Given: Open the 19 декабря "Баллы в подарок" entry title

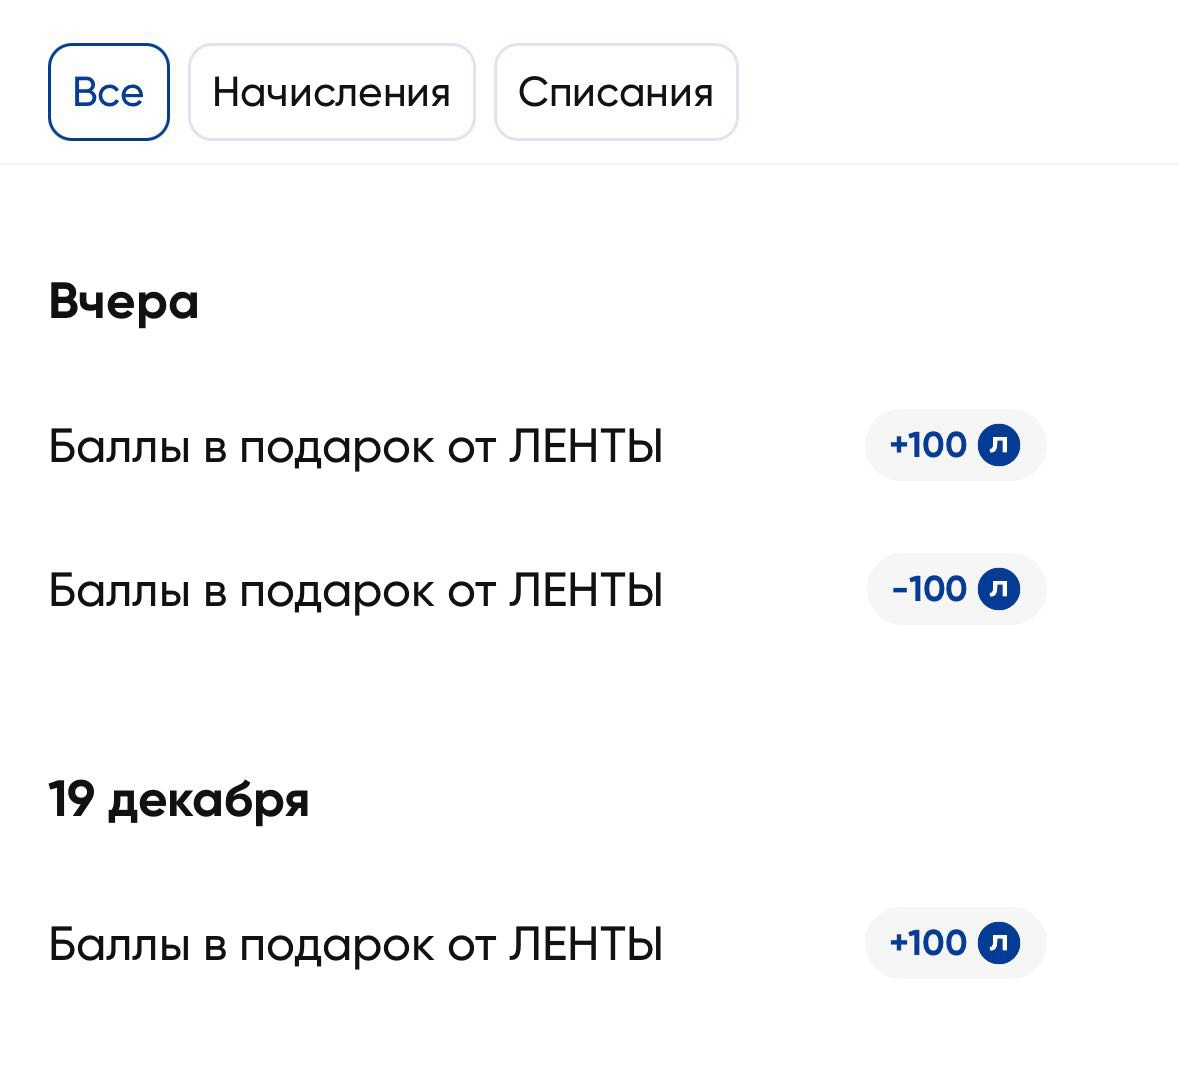Looking at the screenshot, I should coord(355,945).
